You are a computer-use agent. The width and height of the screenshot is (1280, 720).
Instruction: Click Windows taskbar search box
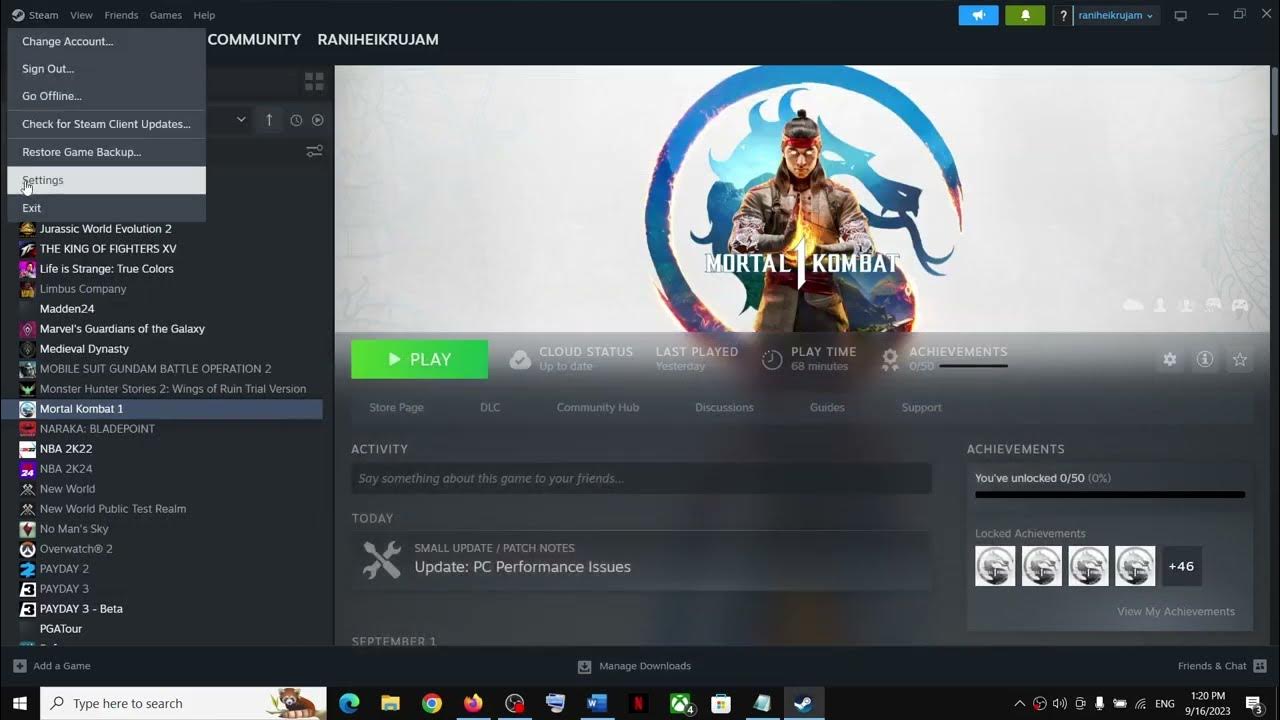click(x=183, y=703)
